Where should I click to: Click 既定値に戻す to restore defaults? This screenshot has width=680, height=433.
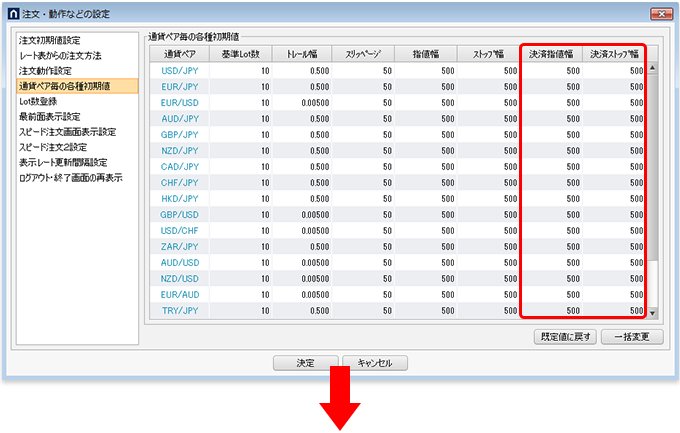pyautogui.click(x=564, y=338)
